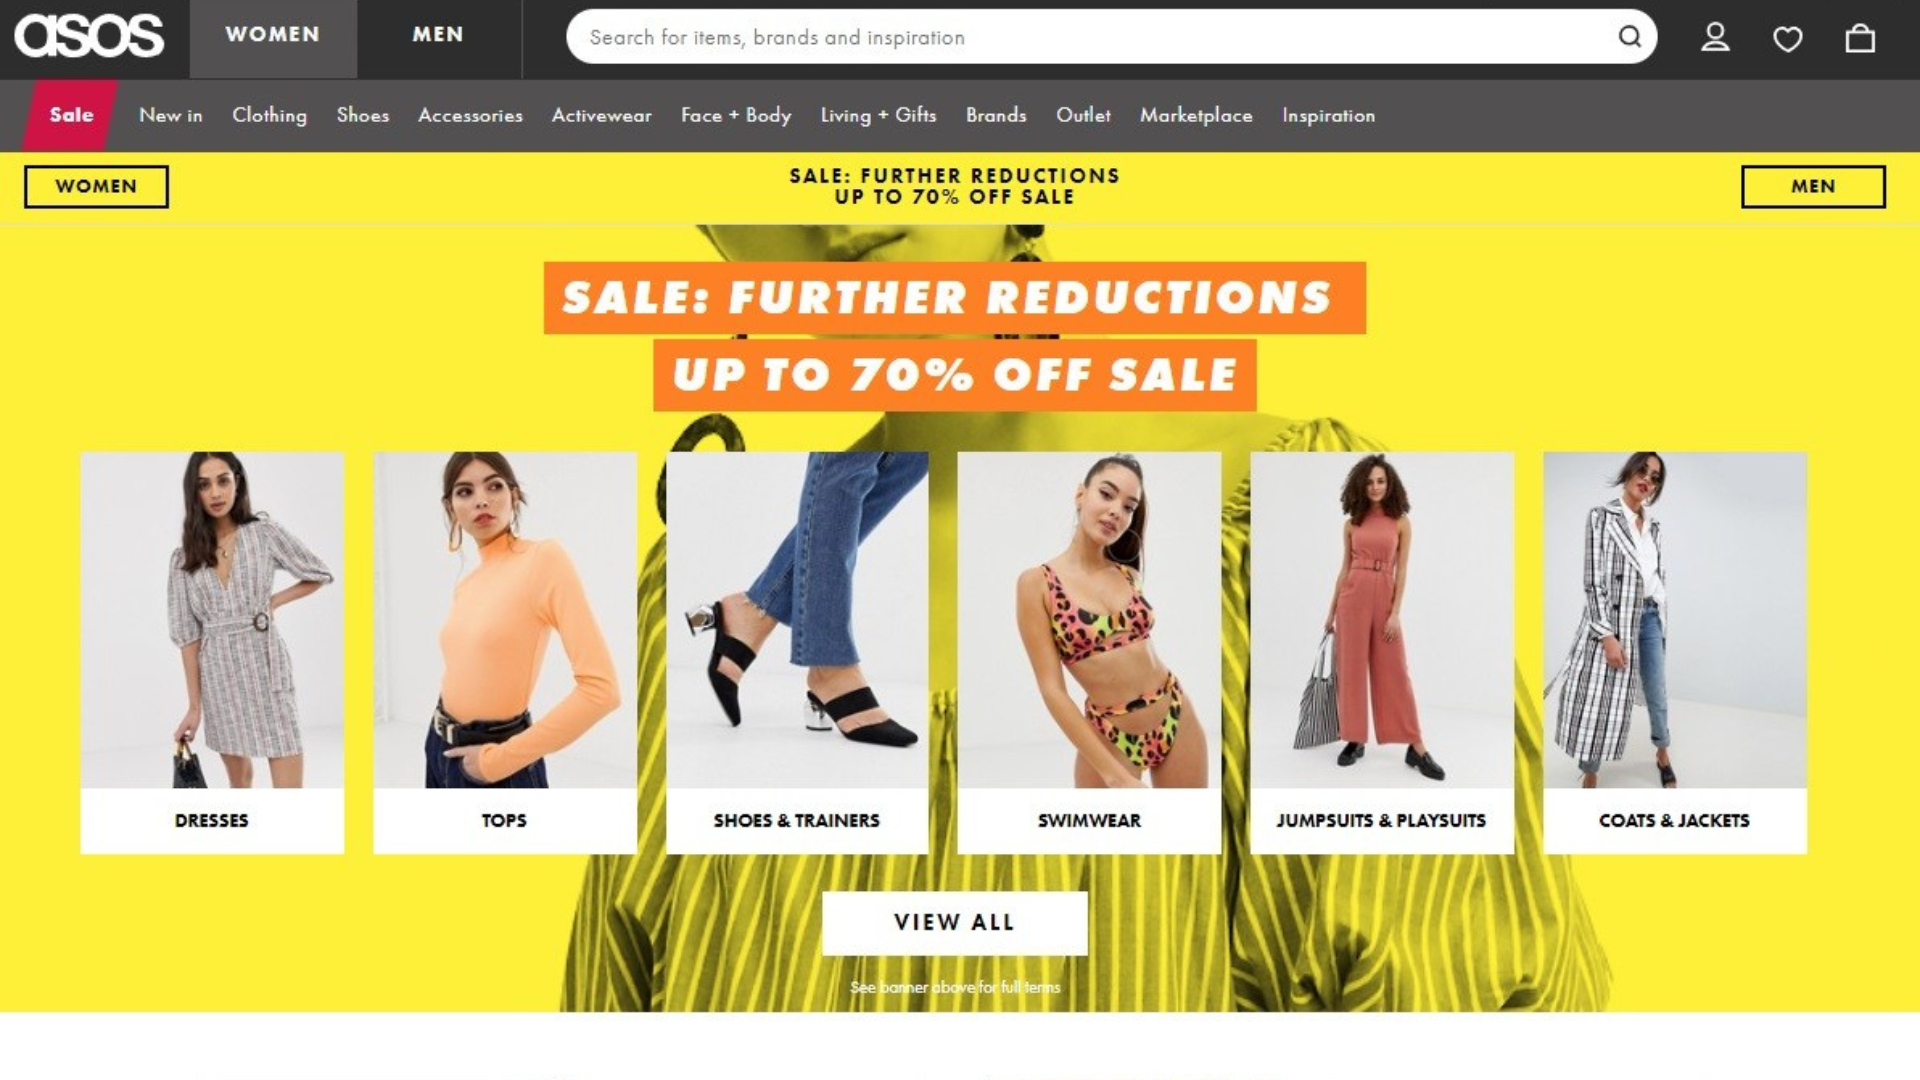The image size is (1920, 1080).
Task: Open the Clothing menu
Action: (269, 115)
